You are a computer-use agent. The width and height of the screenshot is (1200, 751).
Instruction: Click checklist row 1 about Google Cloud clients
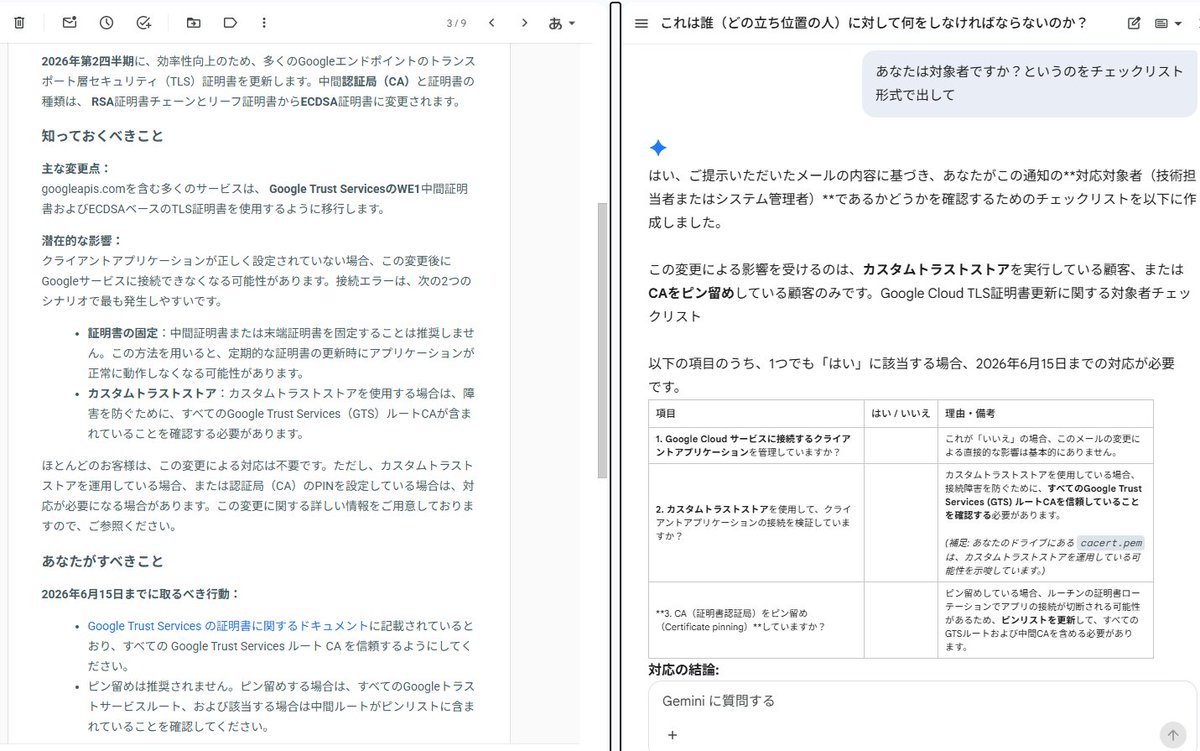click(x=900, y=445)
